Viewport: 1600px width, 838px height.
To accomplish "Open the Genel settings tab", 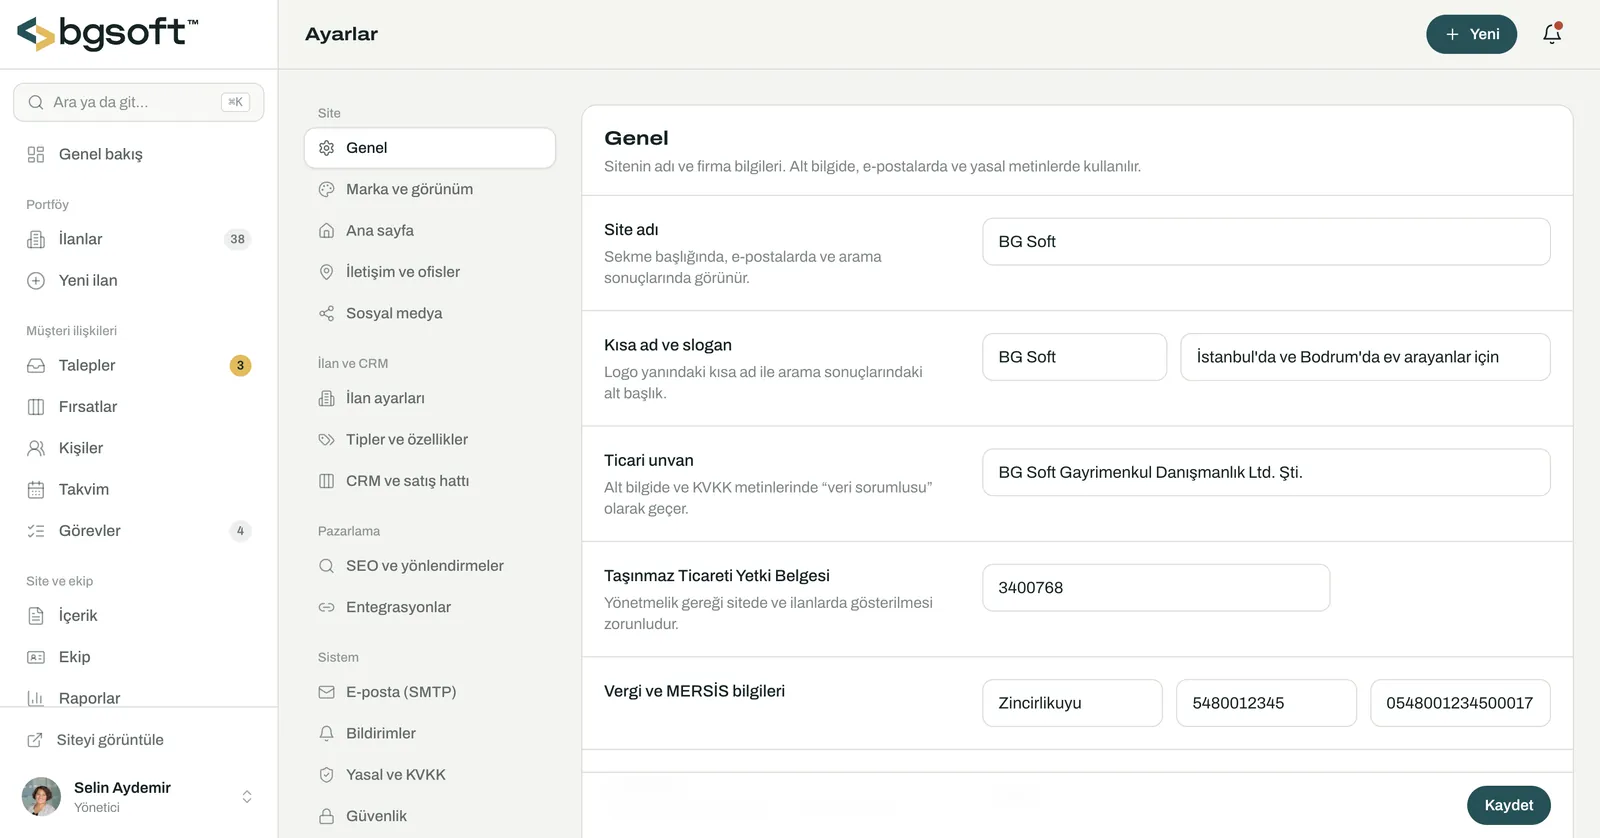I will (x=430, y=148).
